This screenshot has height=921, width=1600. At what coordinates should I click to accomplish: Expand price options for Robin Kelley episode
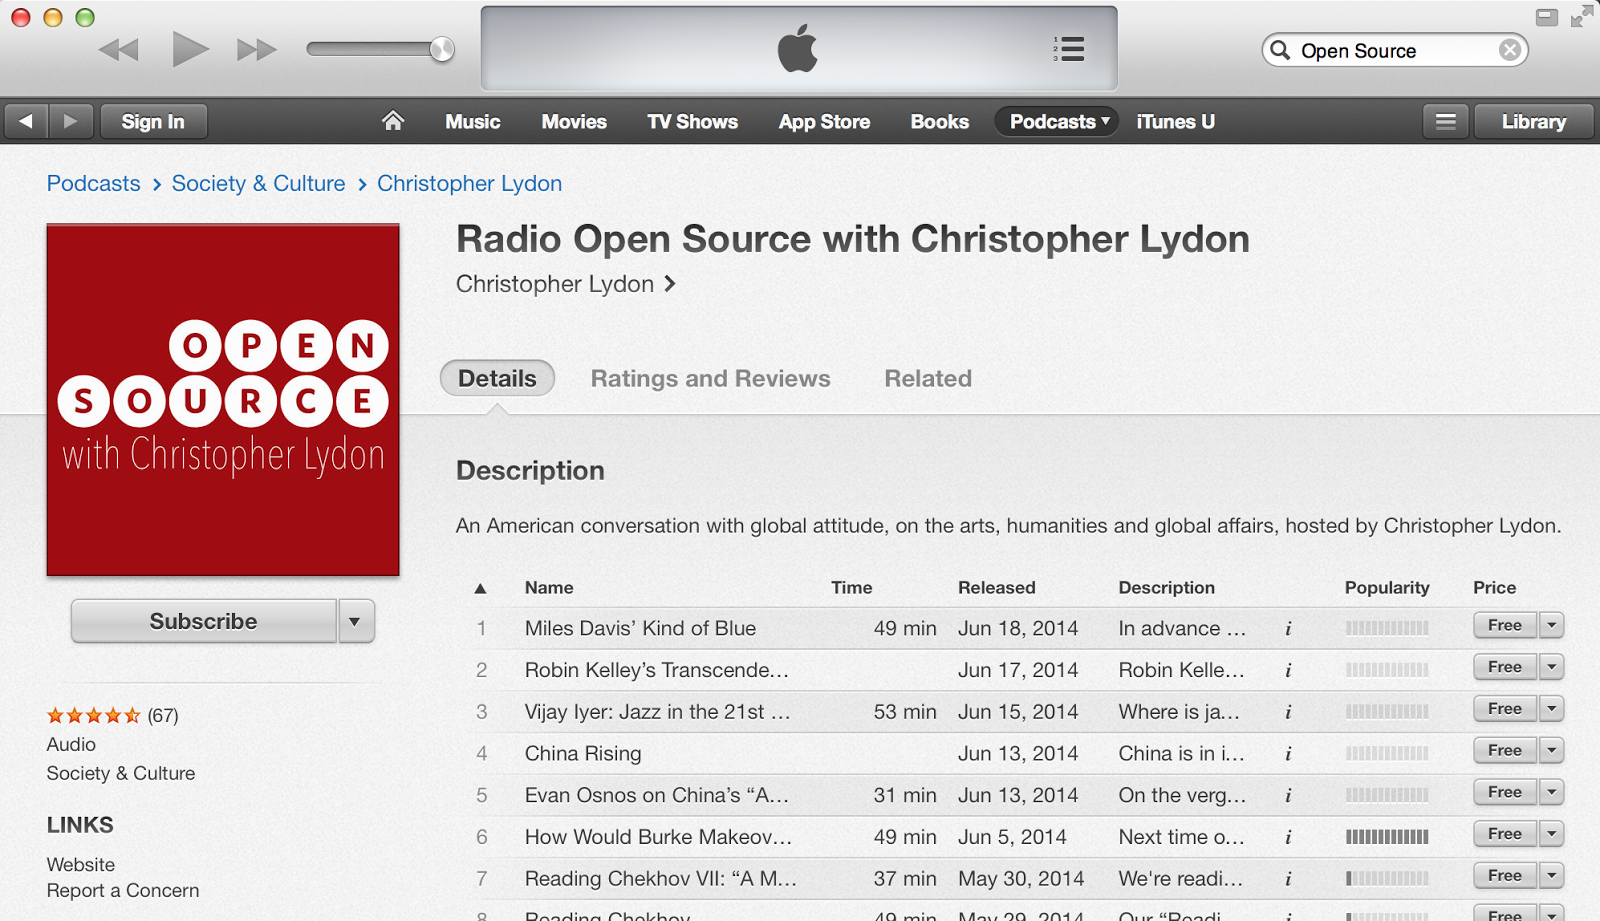[1551, 667]
